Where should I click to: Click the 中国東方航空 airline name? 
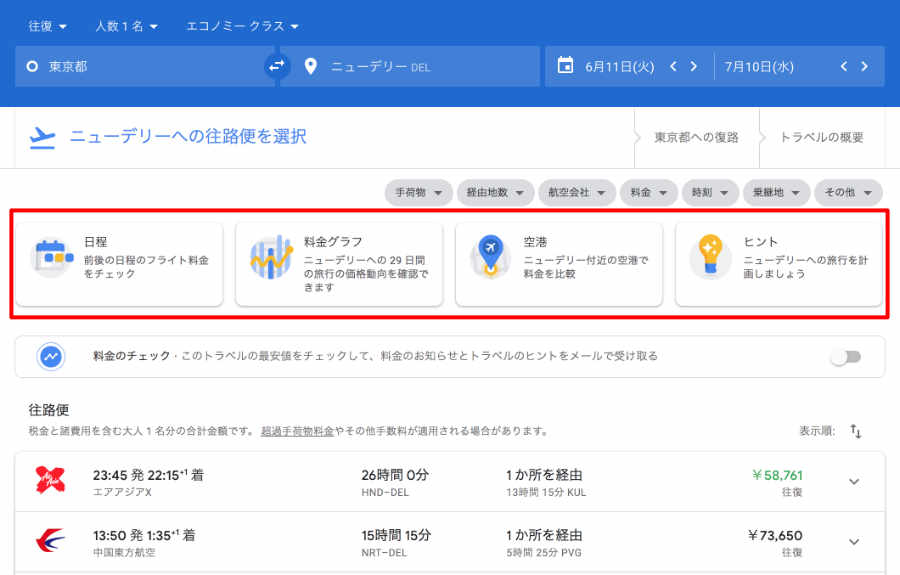pyautogui.click(x=124, y=553)
